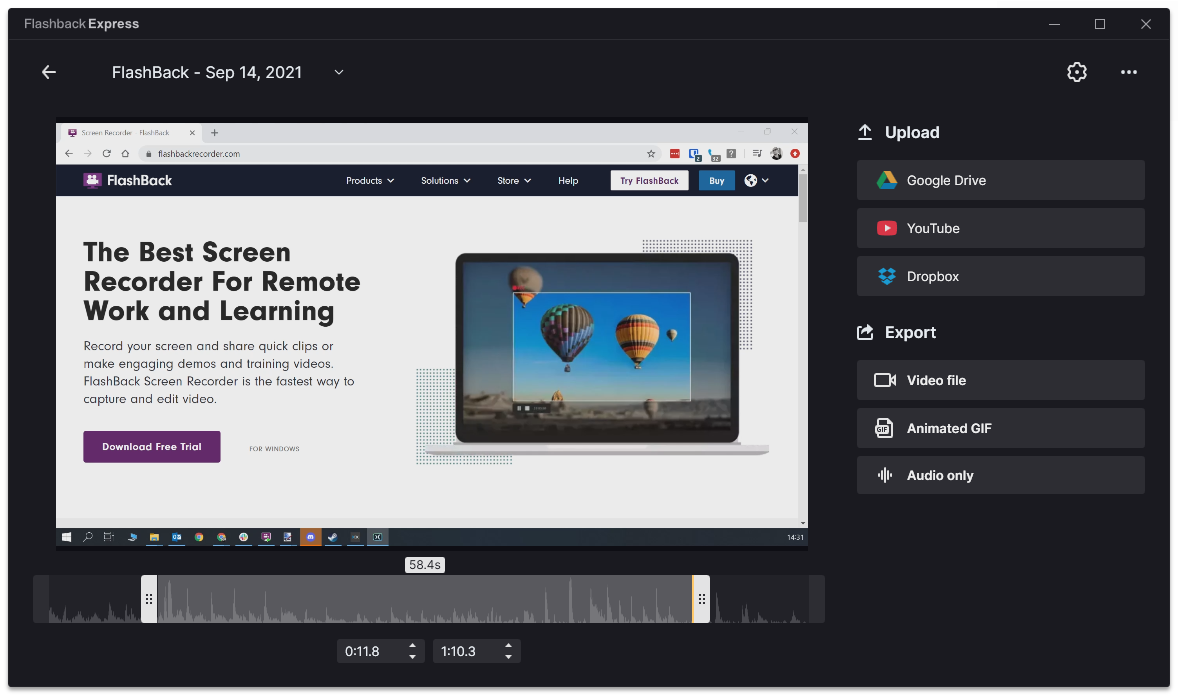Click the browser reload icon in preview

click(x=107, y=153)
